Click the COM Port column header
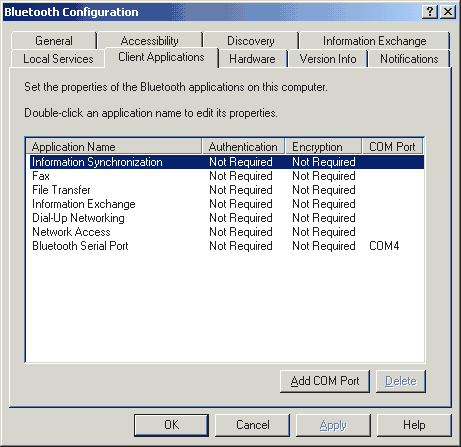Viewport: 461px width, 447px height. 392,146
